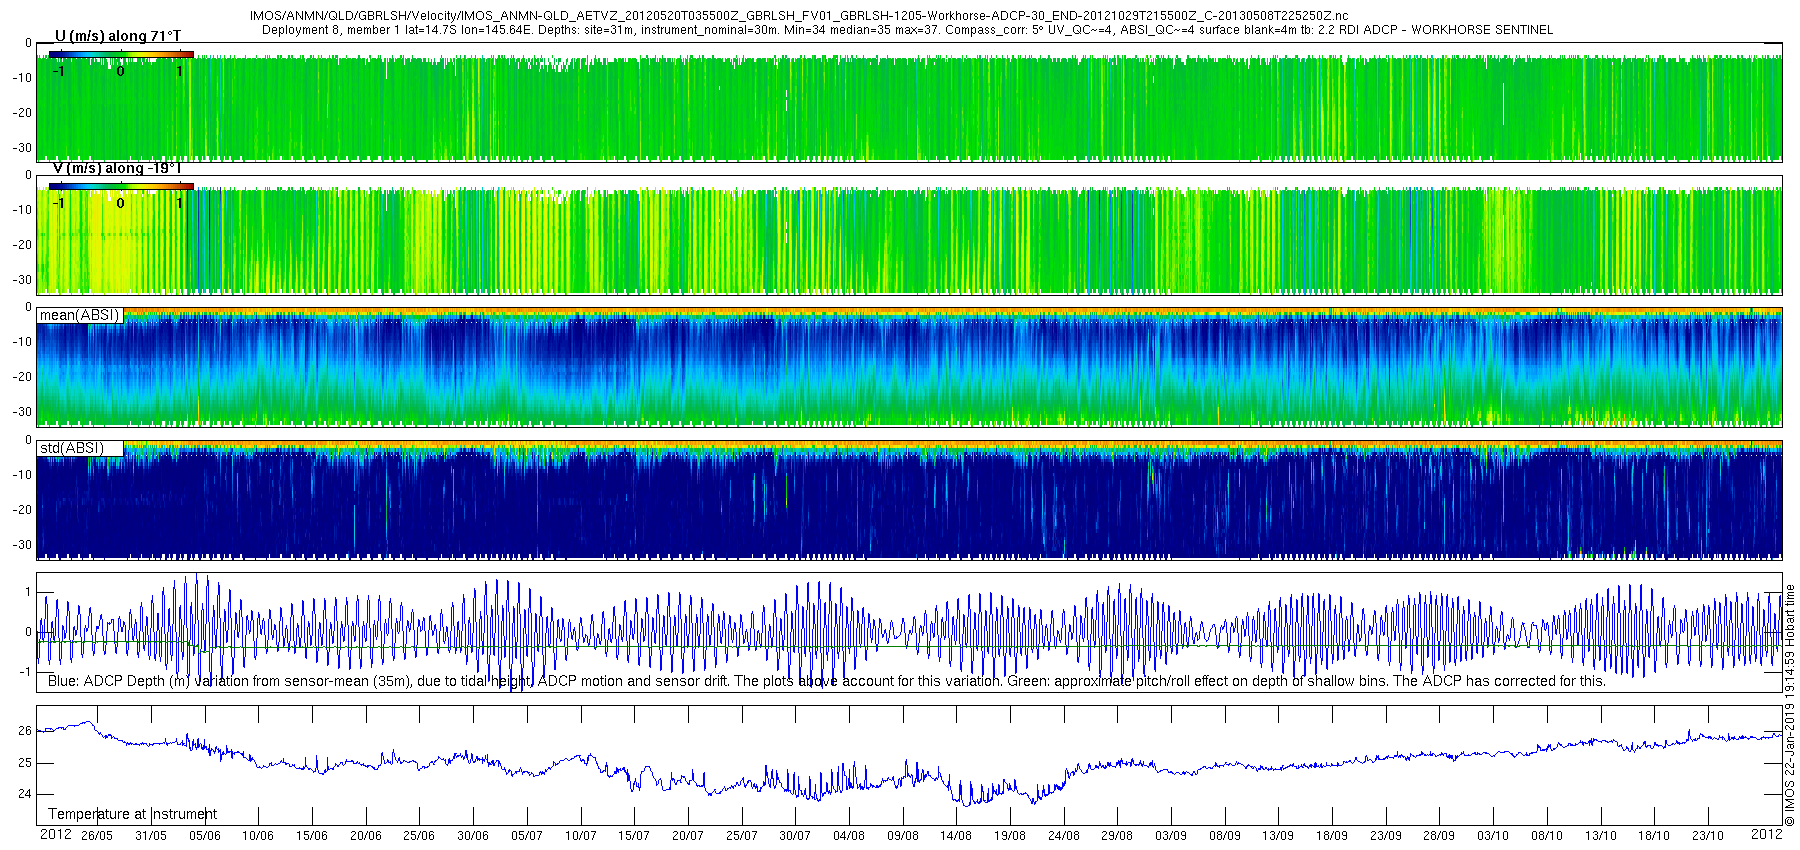
Task: Click the '29/08' date tick label
Action: pos(1117,836)
